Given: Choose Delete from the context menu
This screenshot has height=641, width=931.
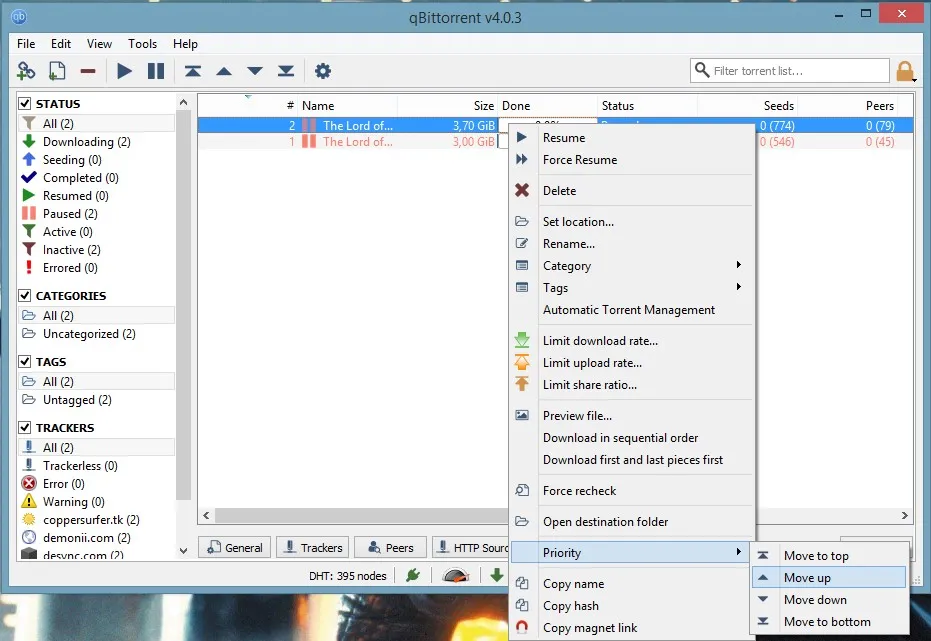Looking at the screenshot, I should tap(632, 191).
